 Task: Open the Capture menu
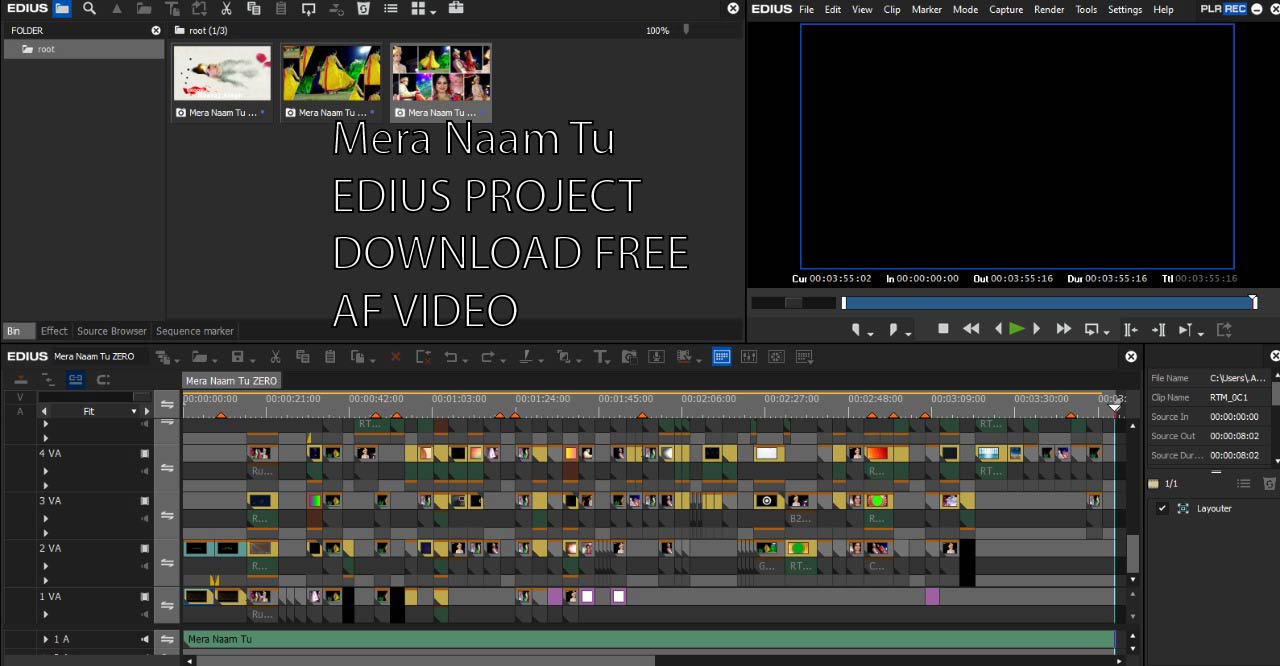click(x=1006, y=9)
